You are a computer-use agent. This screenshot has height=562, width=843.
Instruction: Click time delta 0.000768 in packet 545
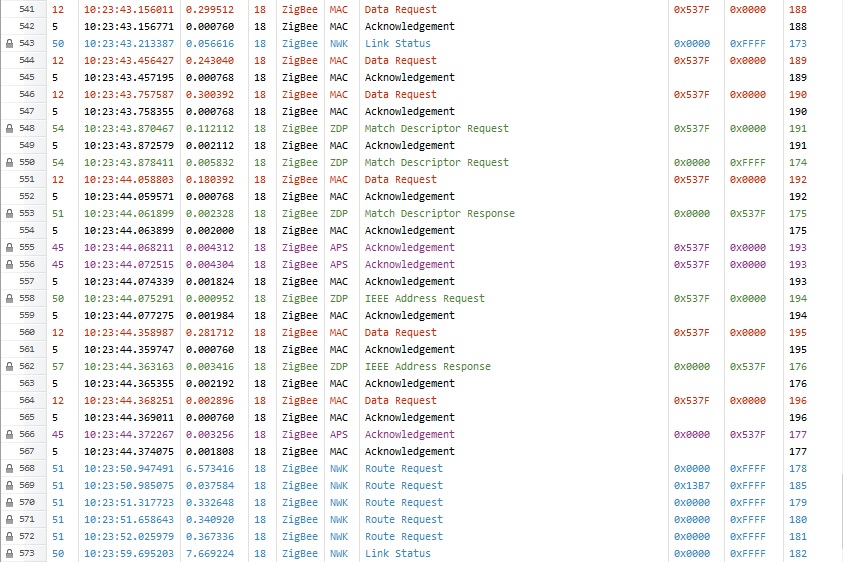(x=210, y=77)
